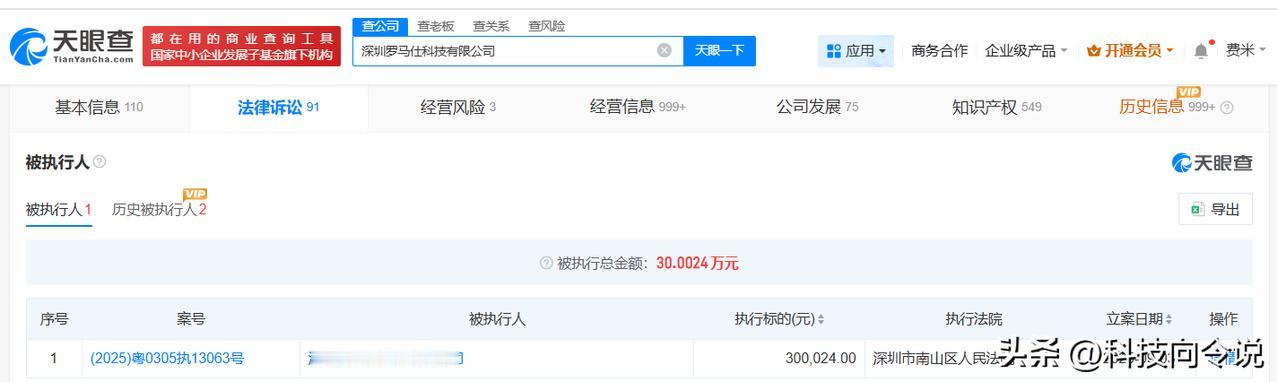Click the 应用 grid icon

(834, 50)
